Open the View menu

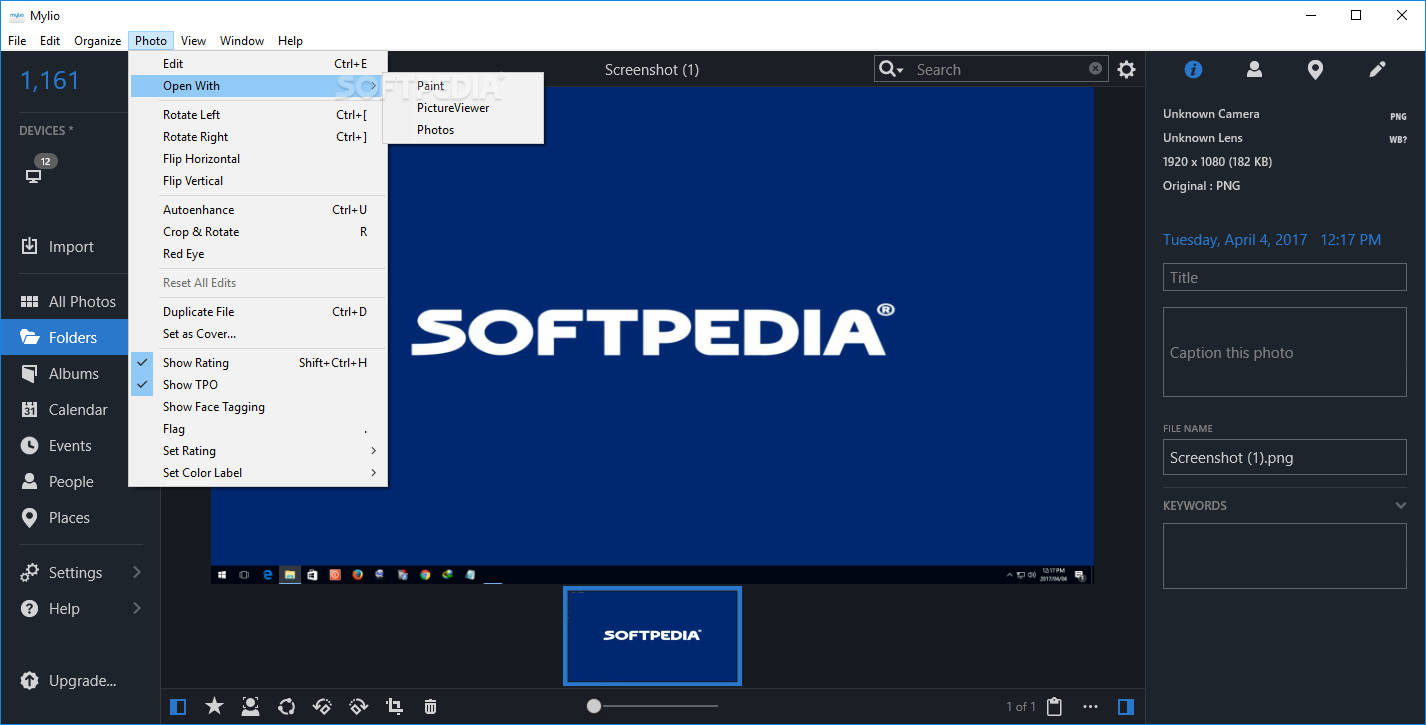pos(194,41)
